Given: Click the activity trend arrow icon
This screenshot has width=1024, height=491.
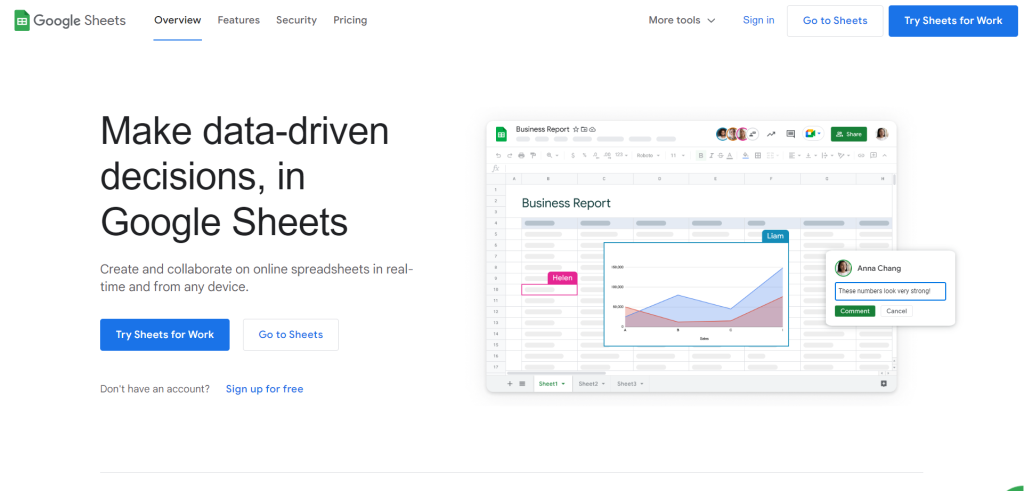Looking at the screenshot, I should [x=771, y=134].
